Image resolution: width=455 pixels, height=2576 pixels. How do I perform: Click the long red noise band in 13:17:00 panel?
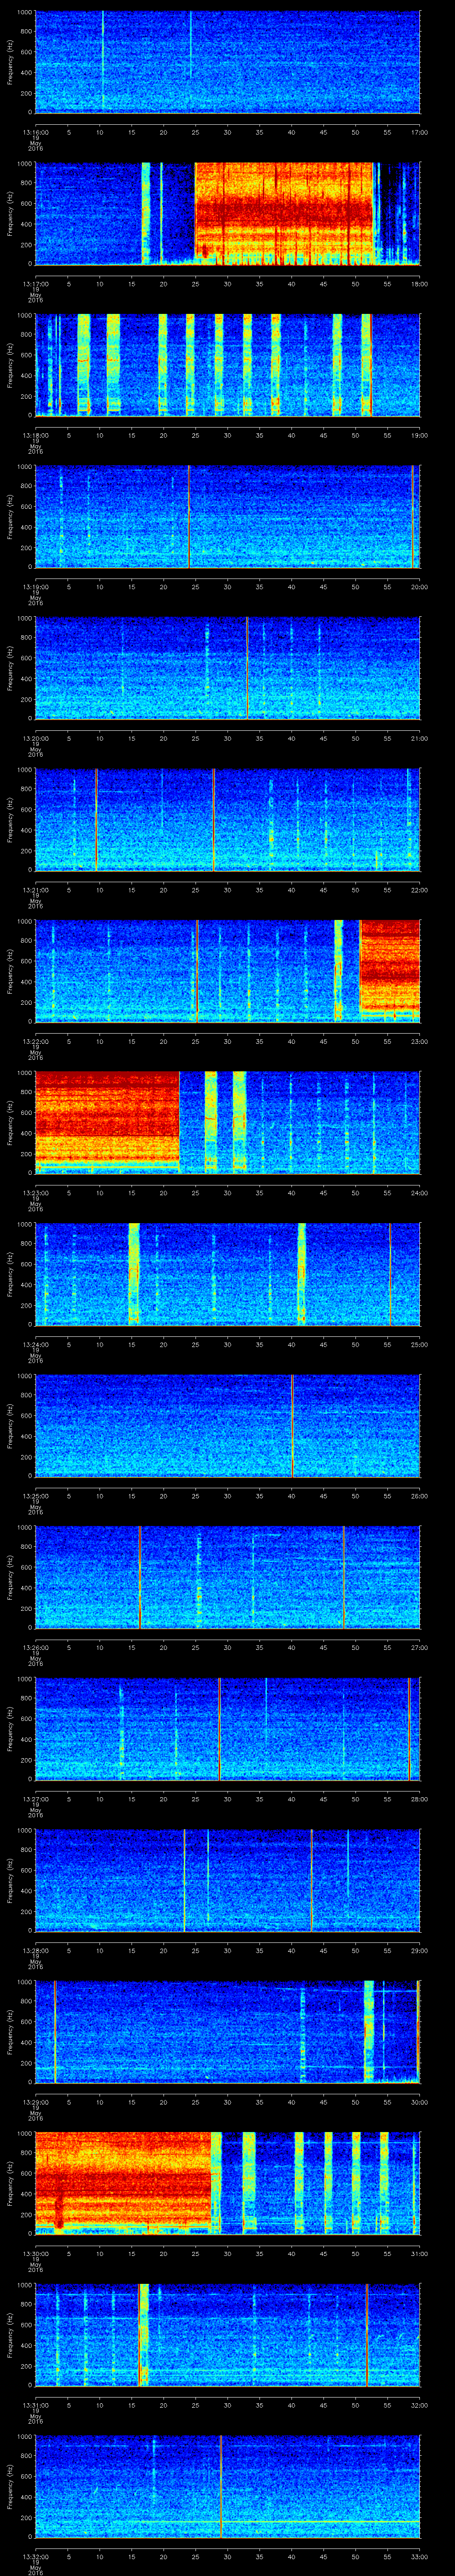284,213
